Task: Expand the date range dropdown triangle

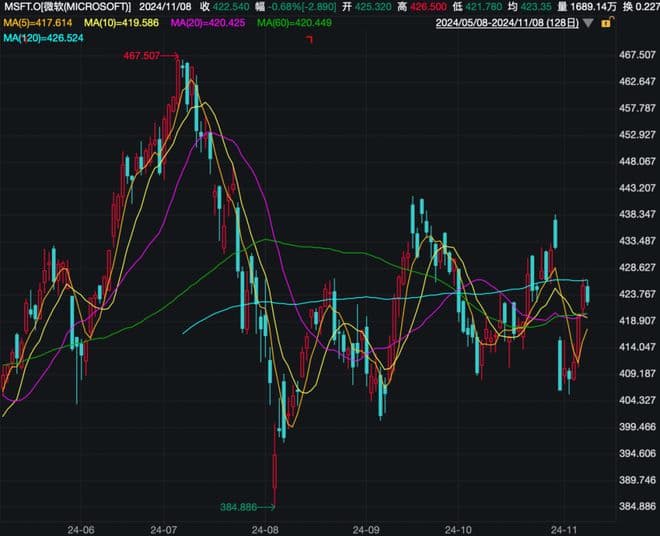Action: 586,22
